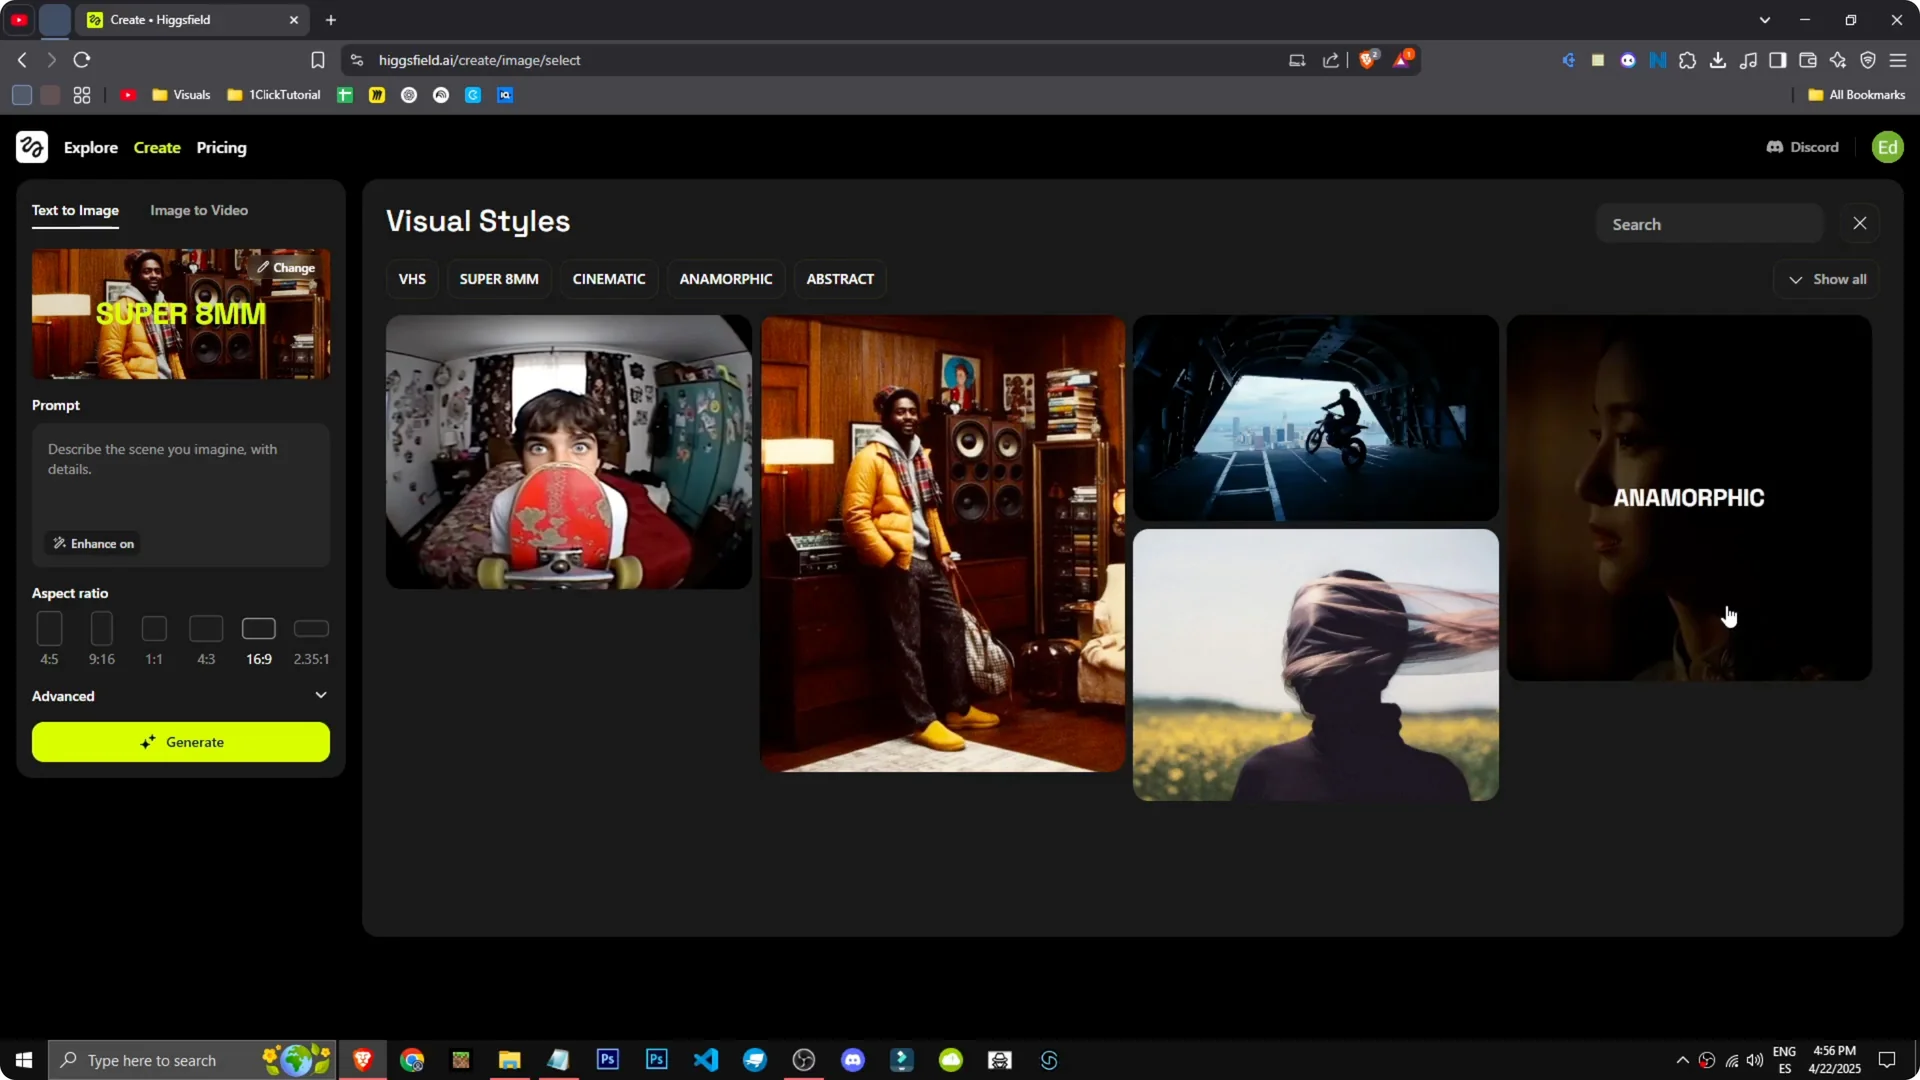Open Discord from the taskbar

coord(853,1060)
